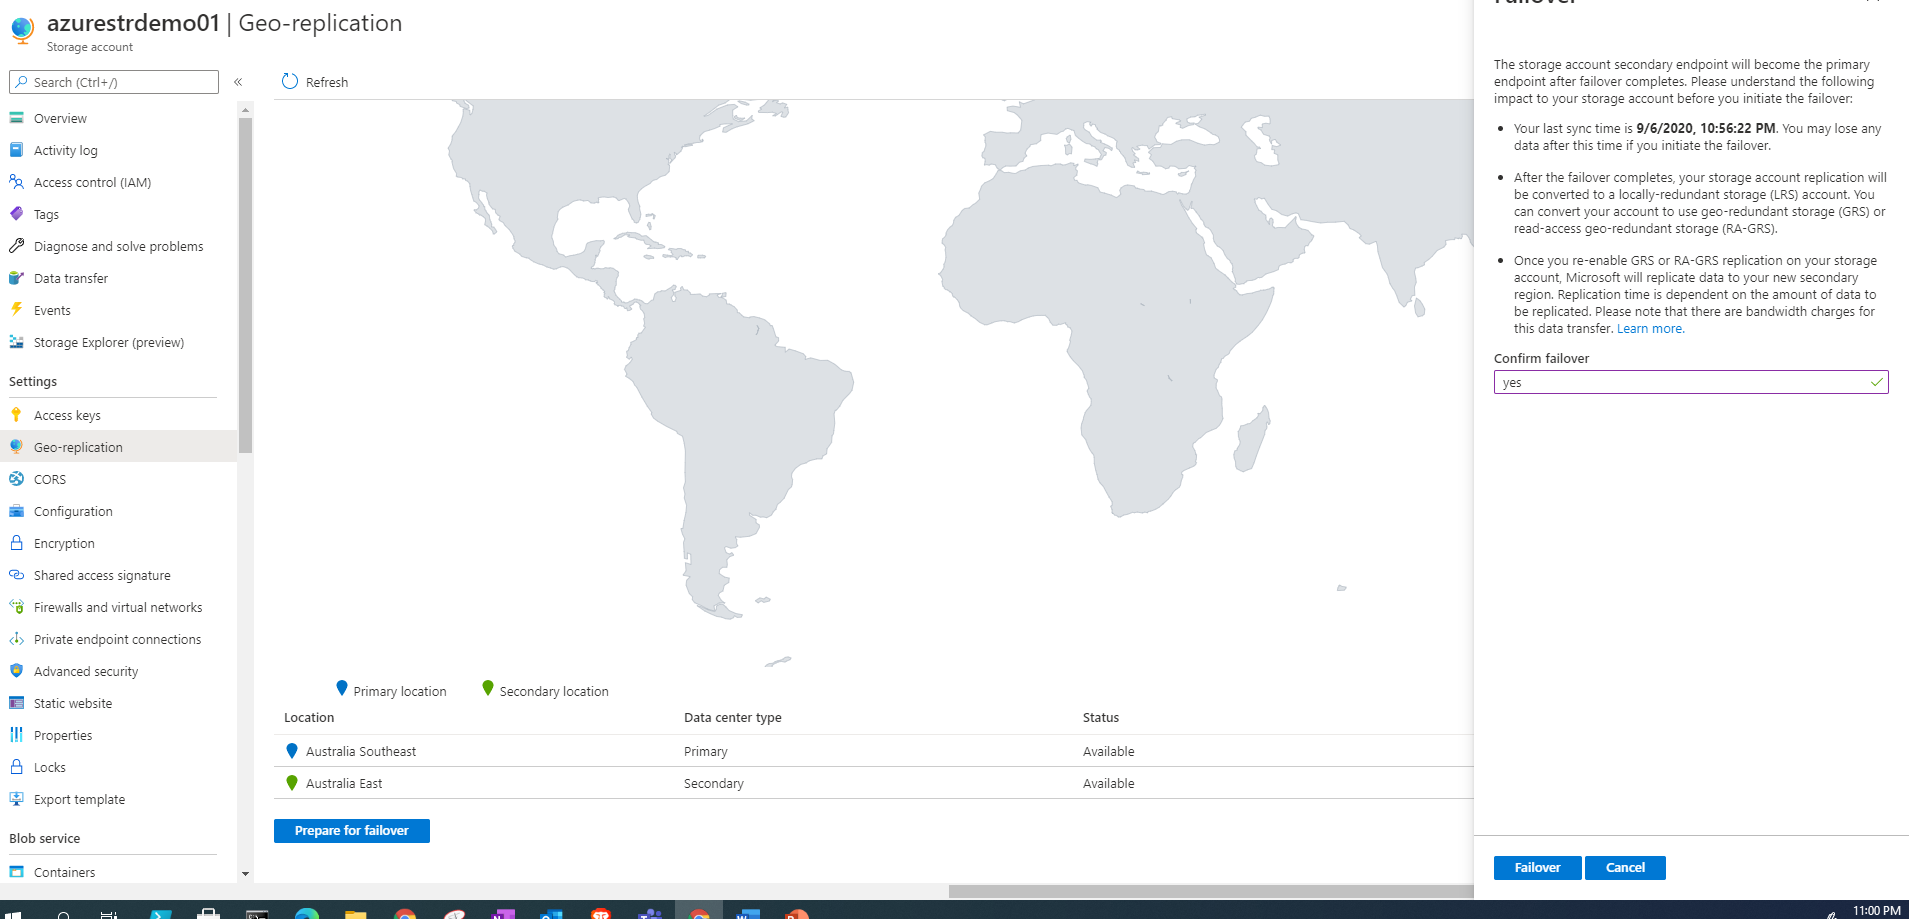Cancel the failover dialog
The image size is (1909, 919).
pos(1624,867)
